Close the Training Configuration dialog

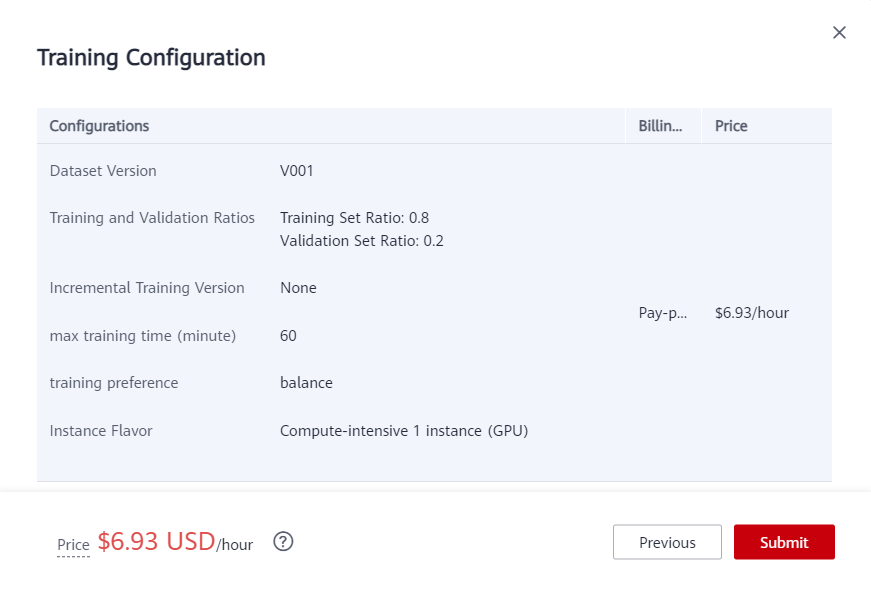(x=839, y=33)
